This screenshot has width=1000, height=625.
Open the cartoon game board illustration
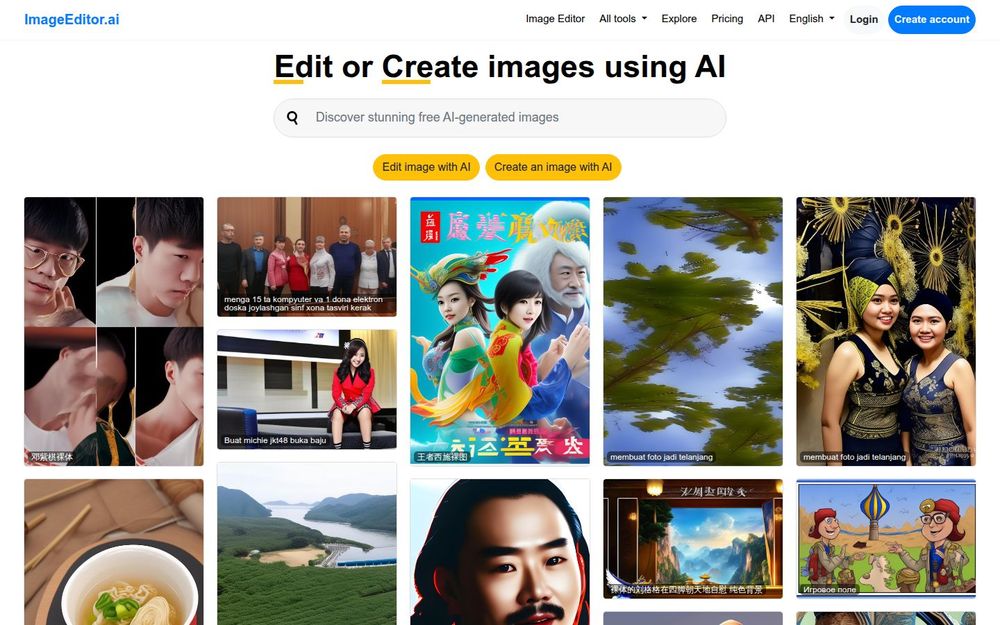pos(886,538)
